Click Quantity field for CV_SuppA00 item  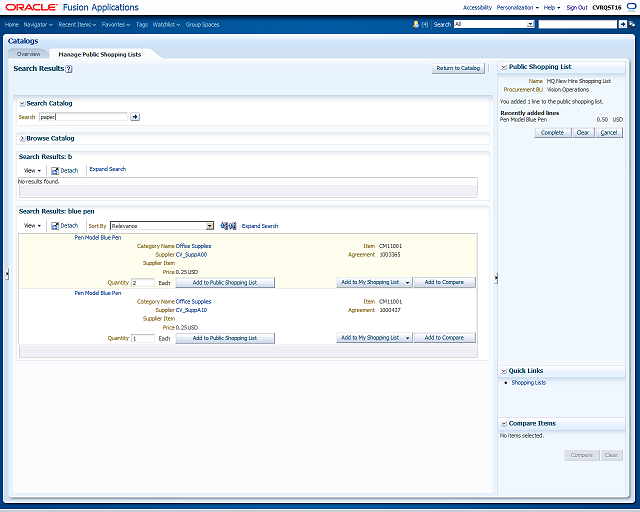[x=143, y=283]
